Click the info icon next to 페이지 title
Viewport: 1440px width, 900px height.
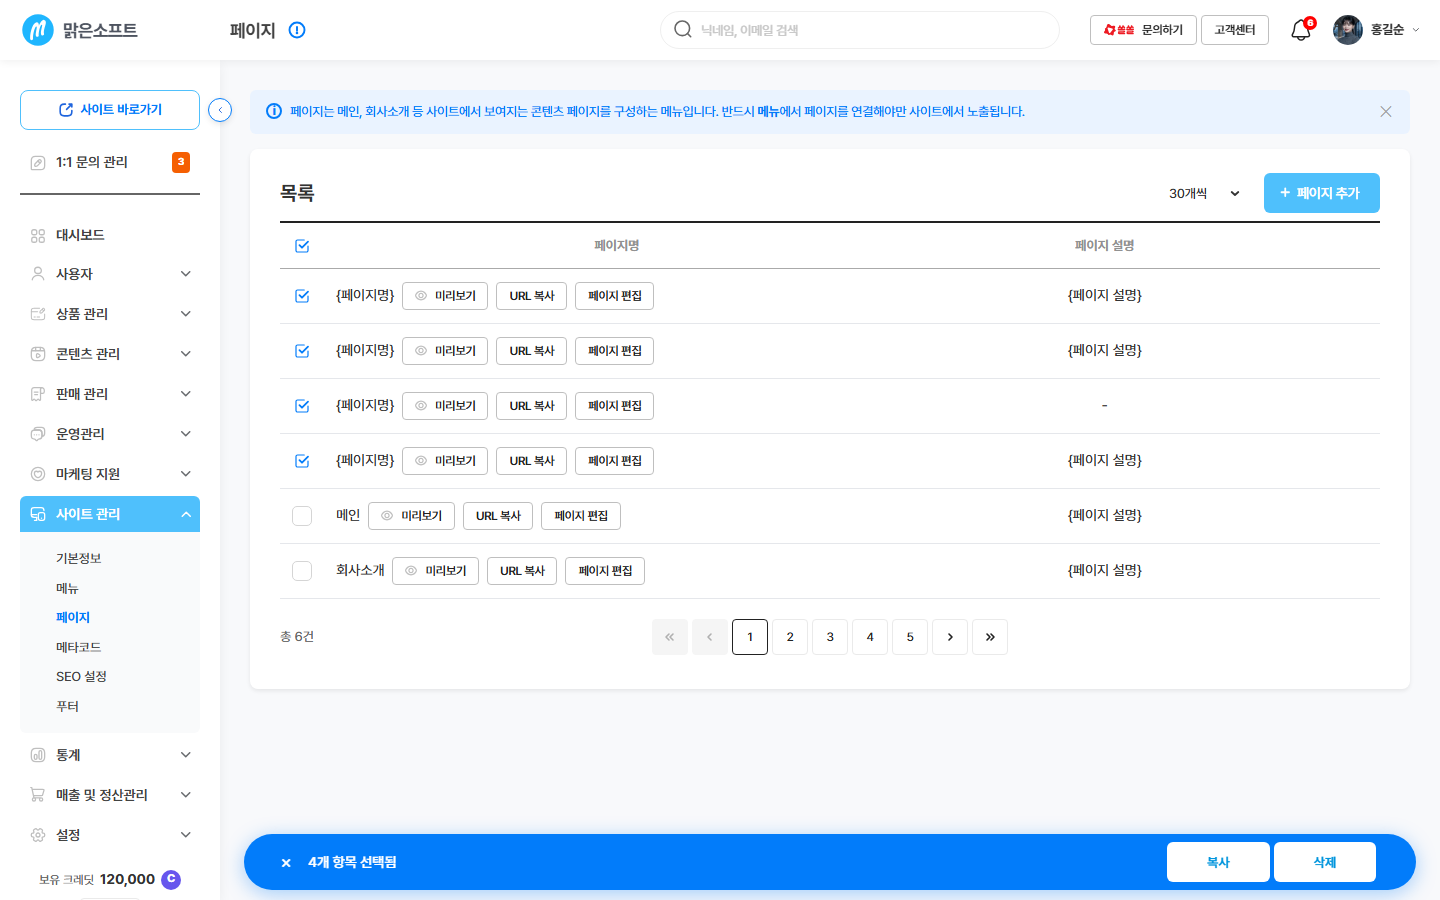click(x=297, y=30)
